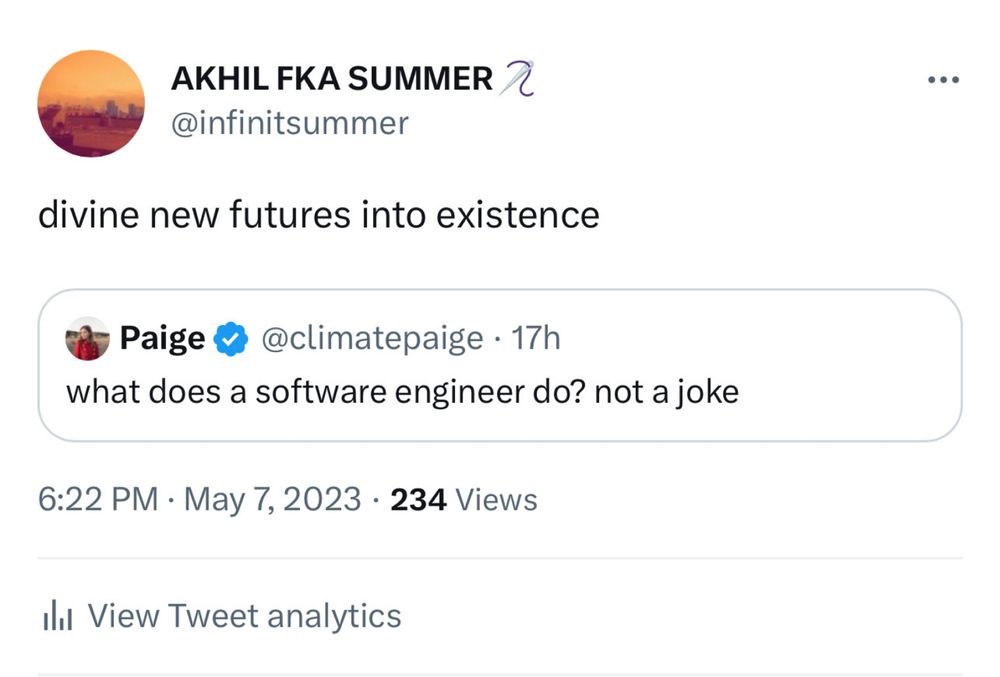This screenshot has height=677, width=1000.
Task: Click the @infinitsummer handle
Action: click(x=290, y=123)
